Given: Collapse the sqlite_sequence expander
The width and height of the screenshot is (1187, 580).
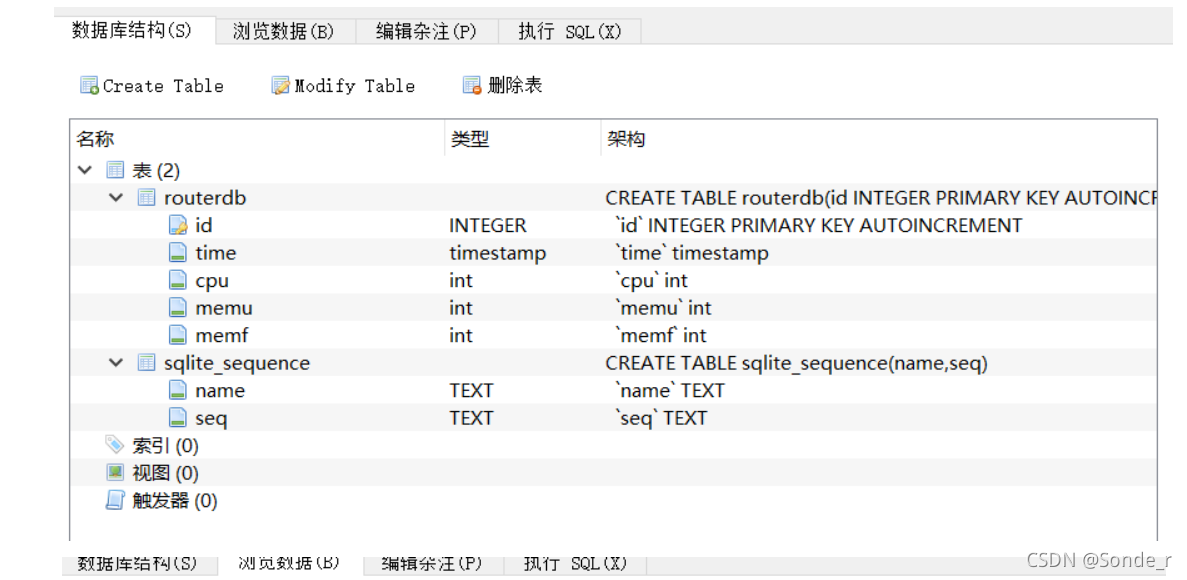Looking at the screenshot, I should [113, 362].
